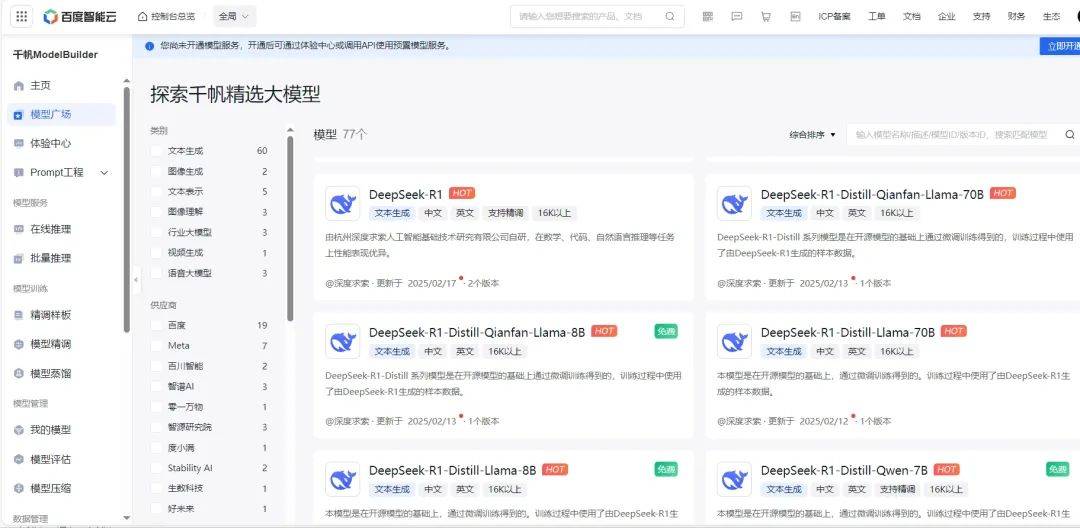Open the 财务 header menu

tap(1016, 17)
